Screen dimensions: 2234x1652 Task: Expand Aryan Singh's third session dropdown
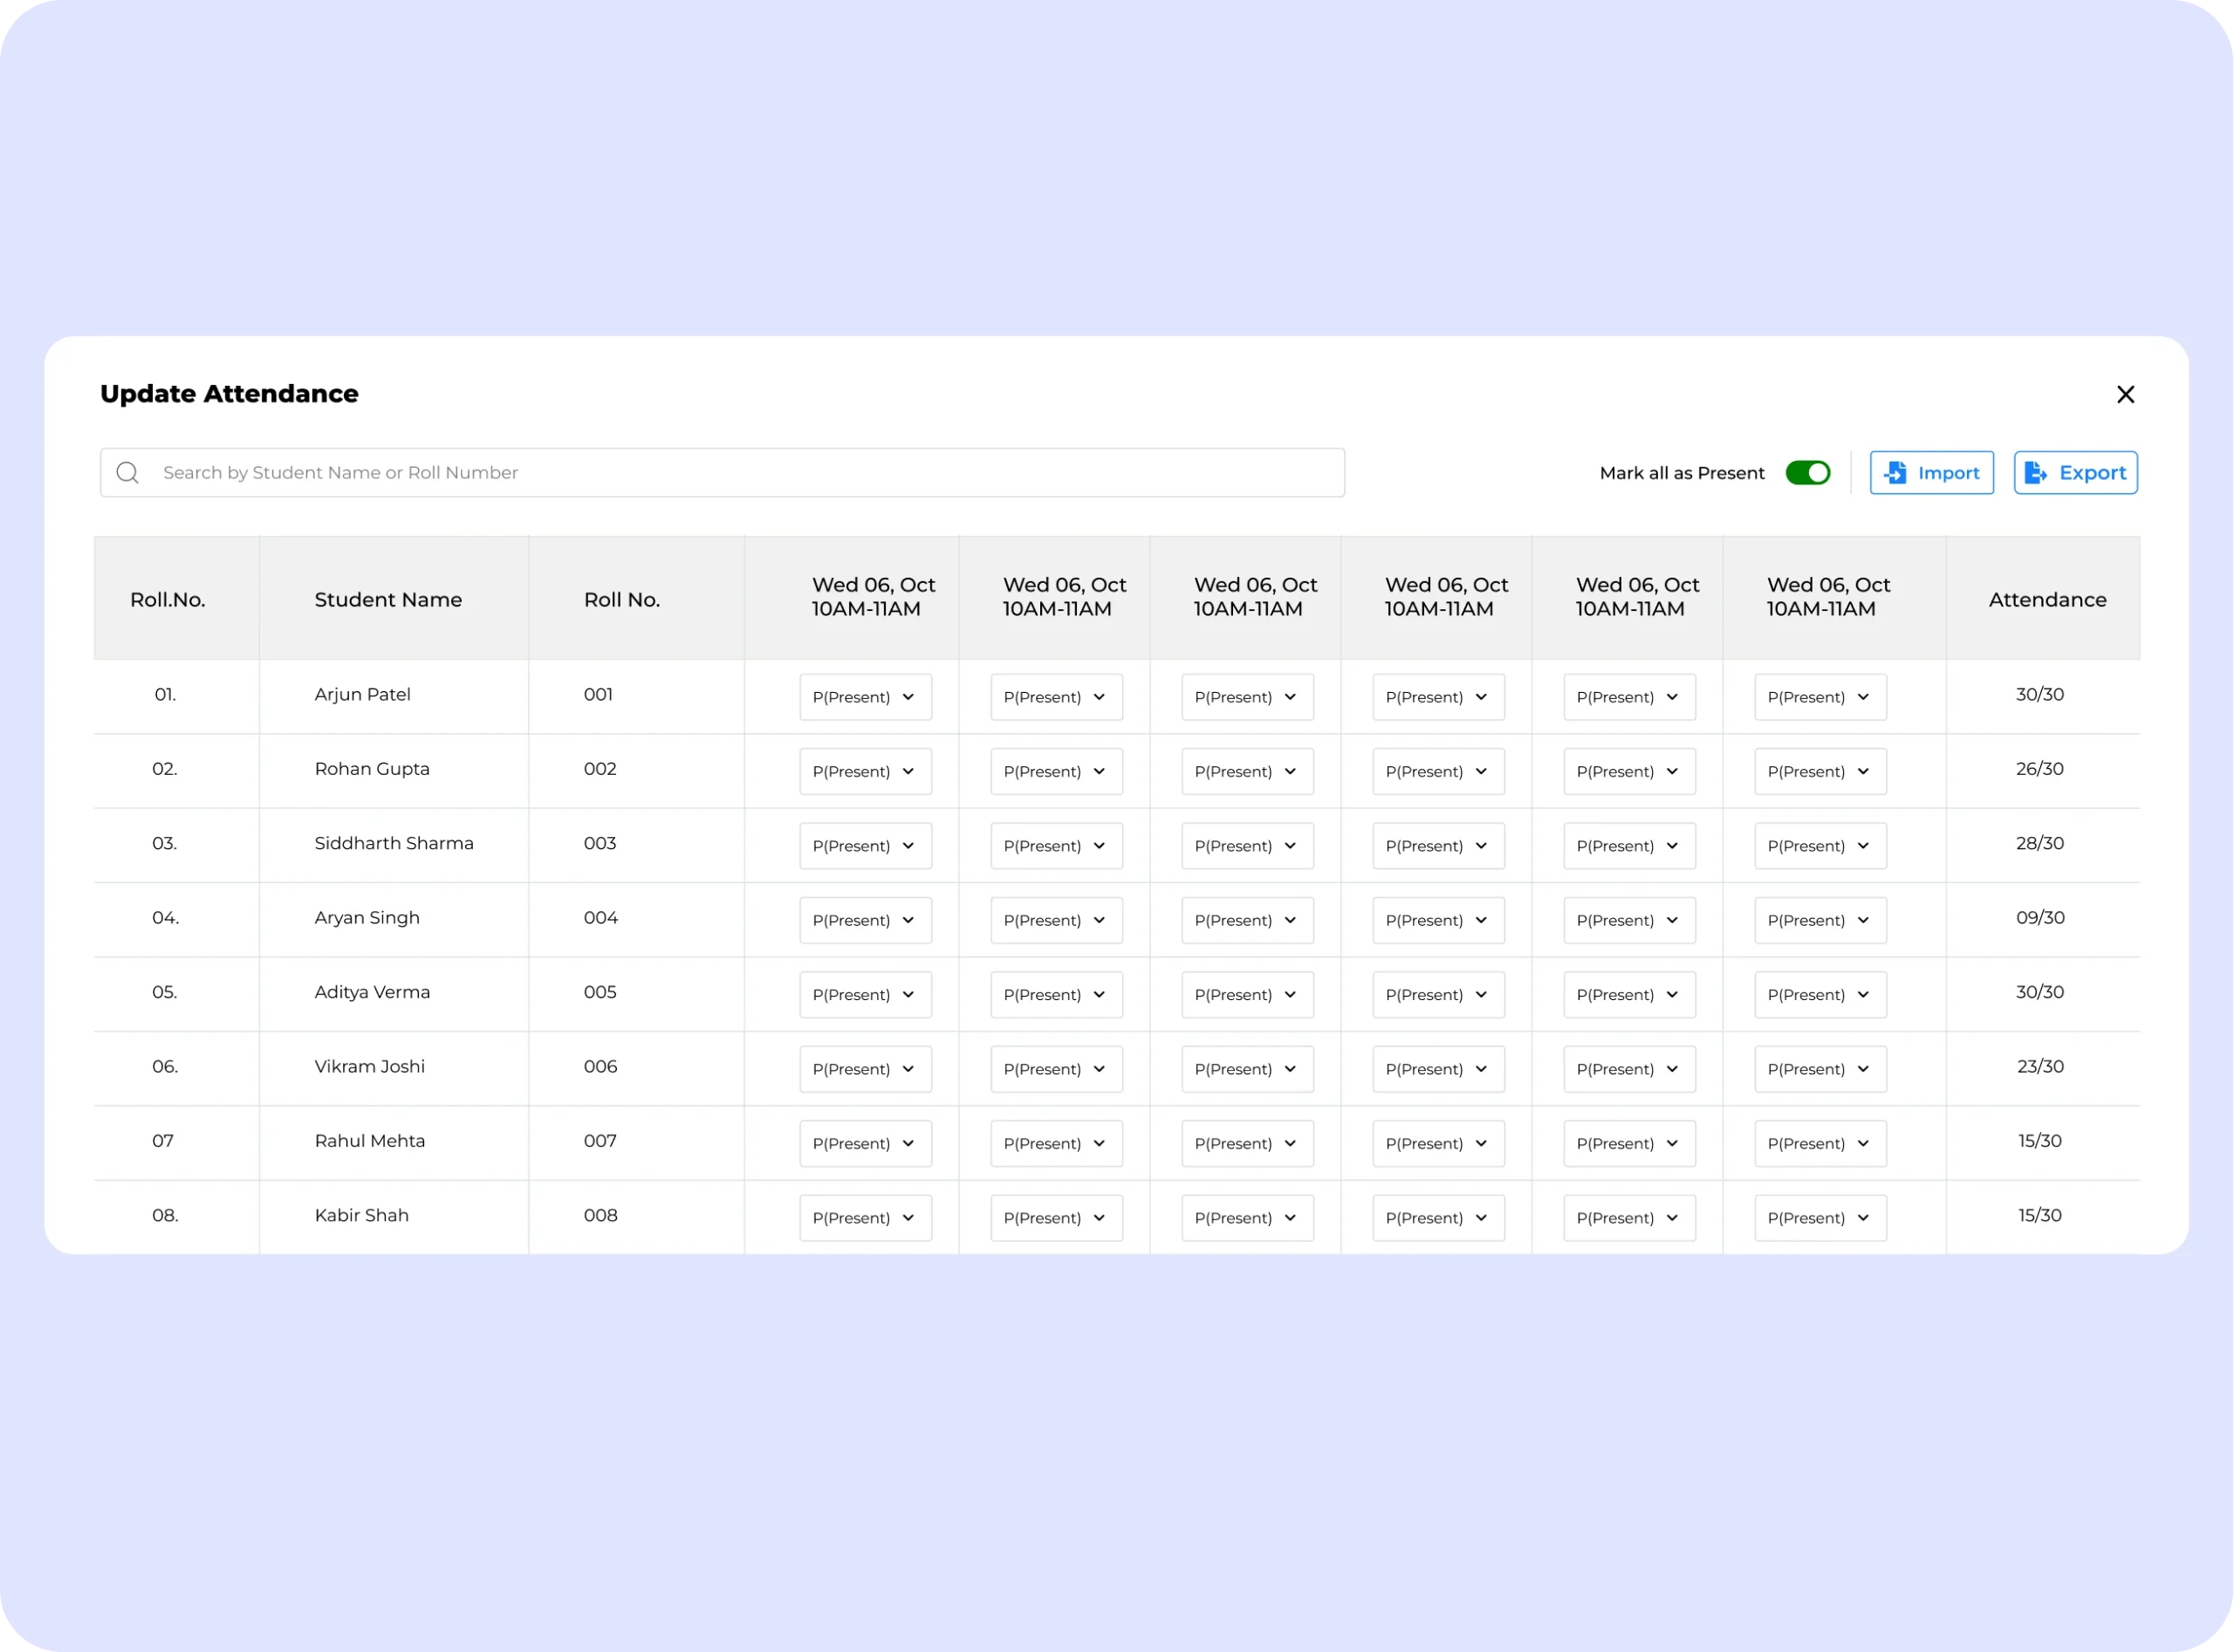pyautogui.click(x=1247, y=921)
